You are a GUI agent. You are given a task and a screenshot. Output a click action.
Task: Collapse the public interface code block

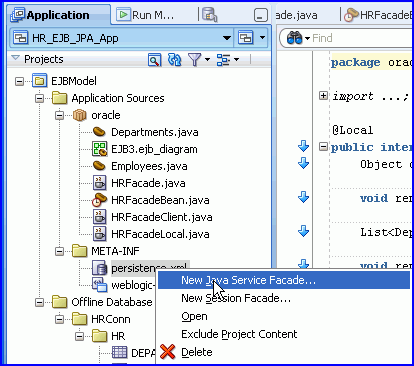pyautogui.click(x=323, y=147)
